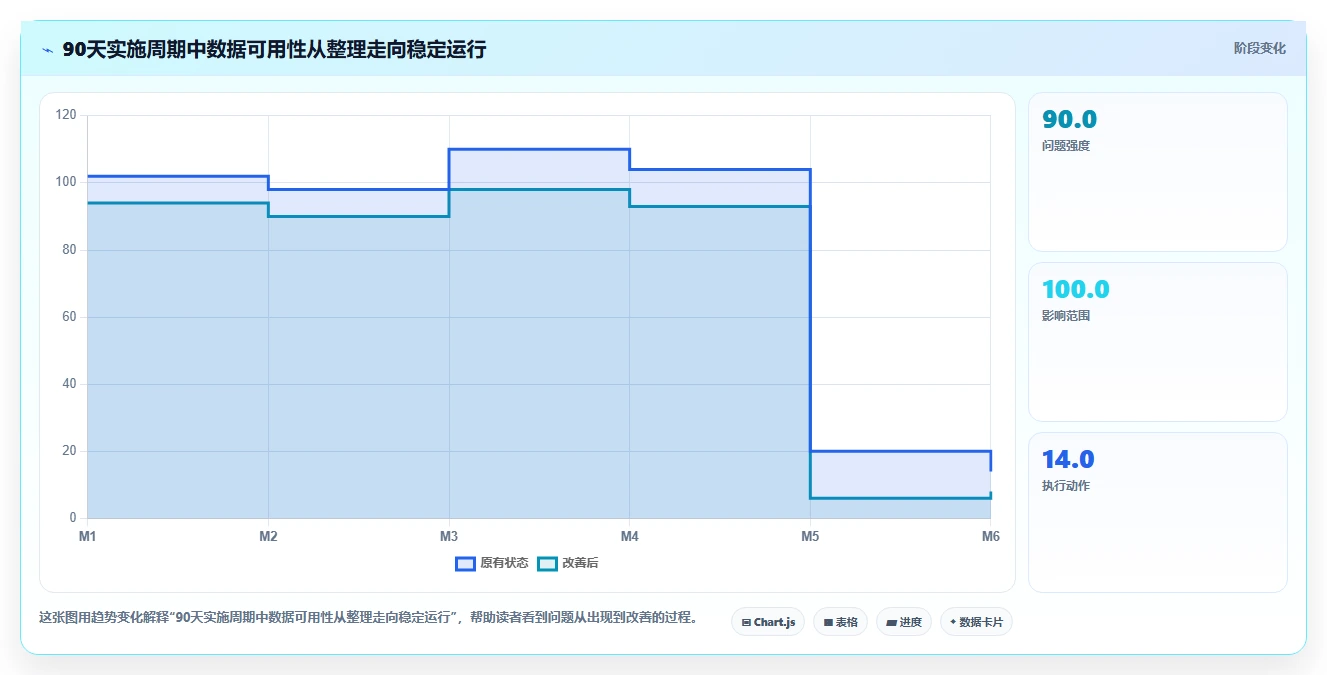
Task: Click the 执行动作 caption
Action: tap(1066, 486)
